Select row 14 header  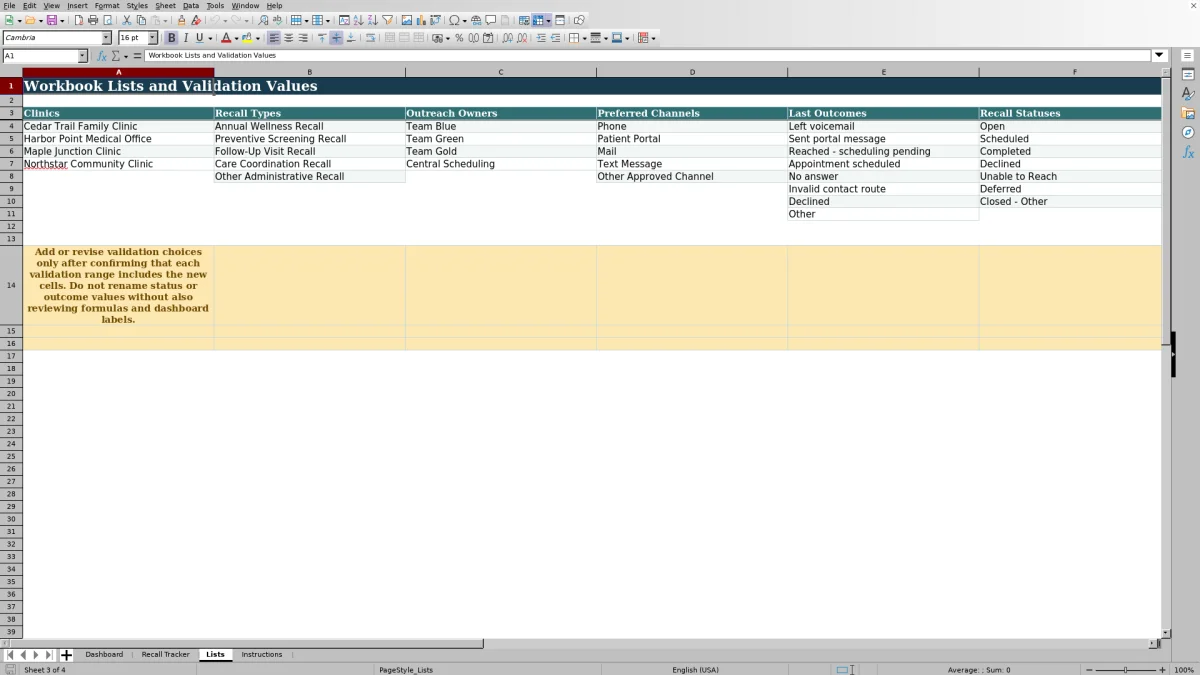point(11,285)
